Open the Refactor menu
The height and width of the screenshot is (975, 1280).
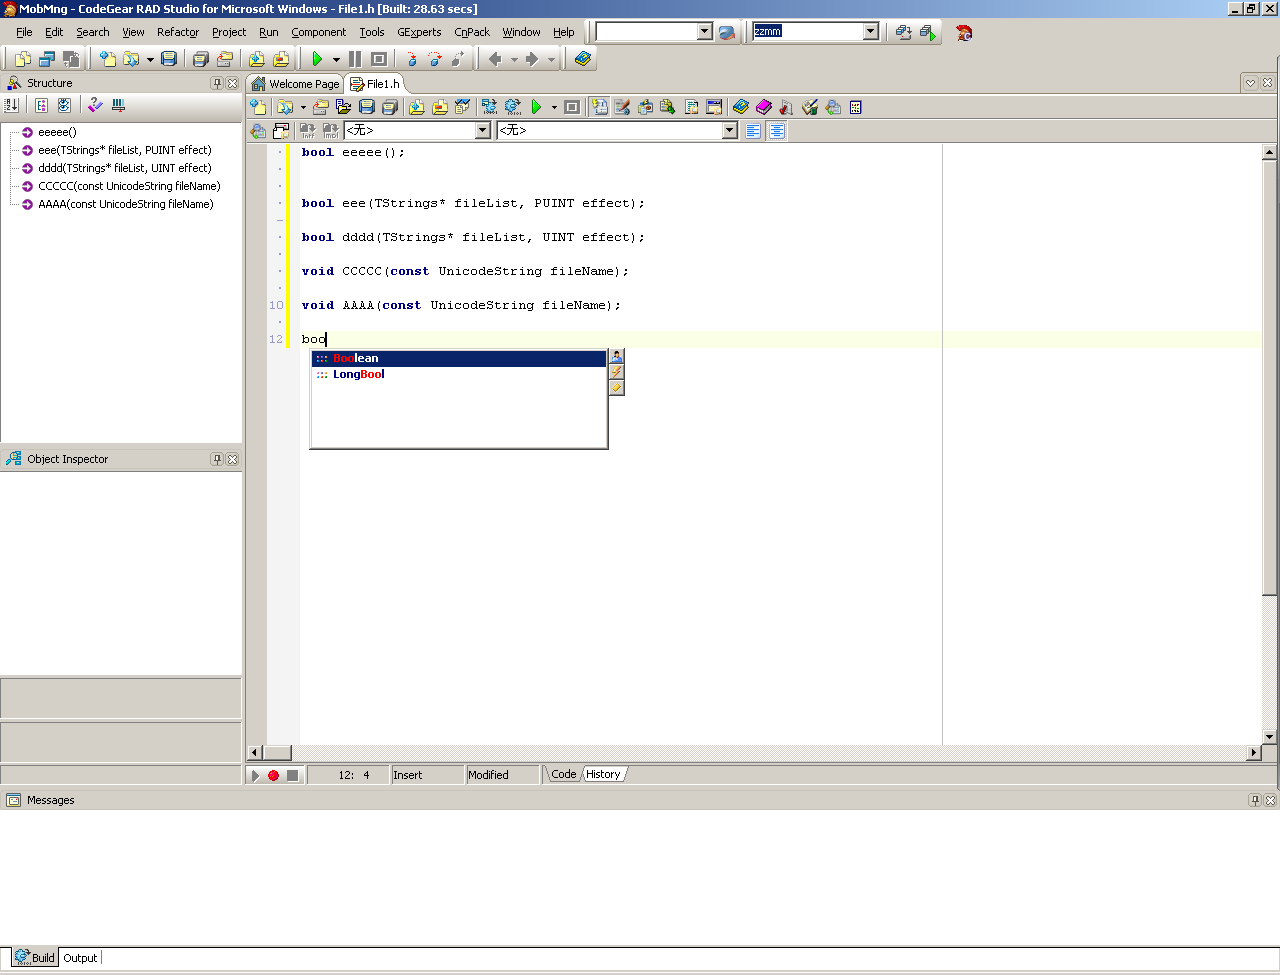click(177, 32)
